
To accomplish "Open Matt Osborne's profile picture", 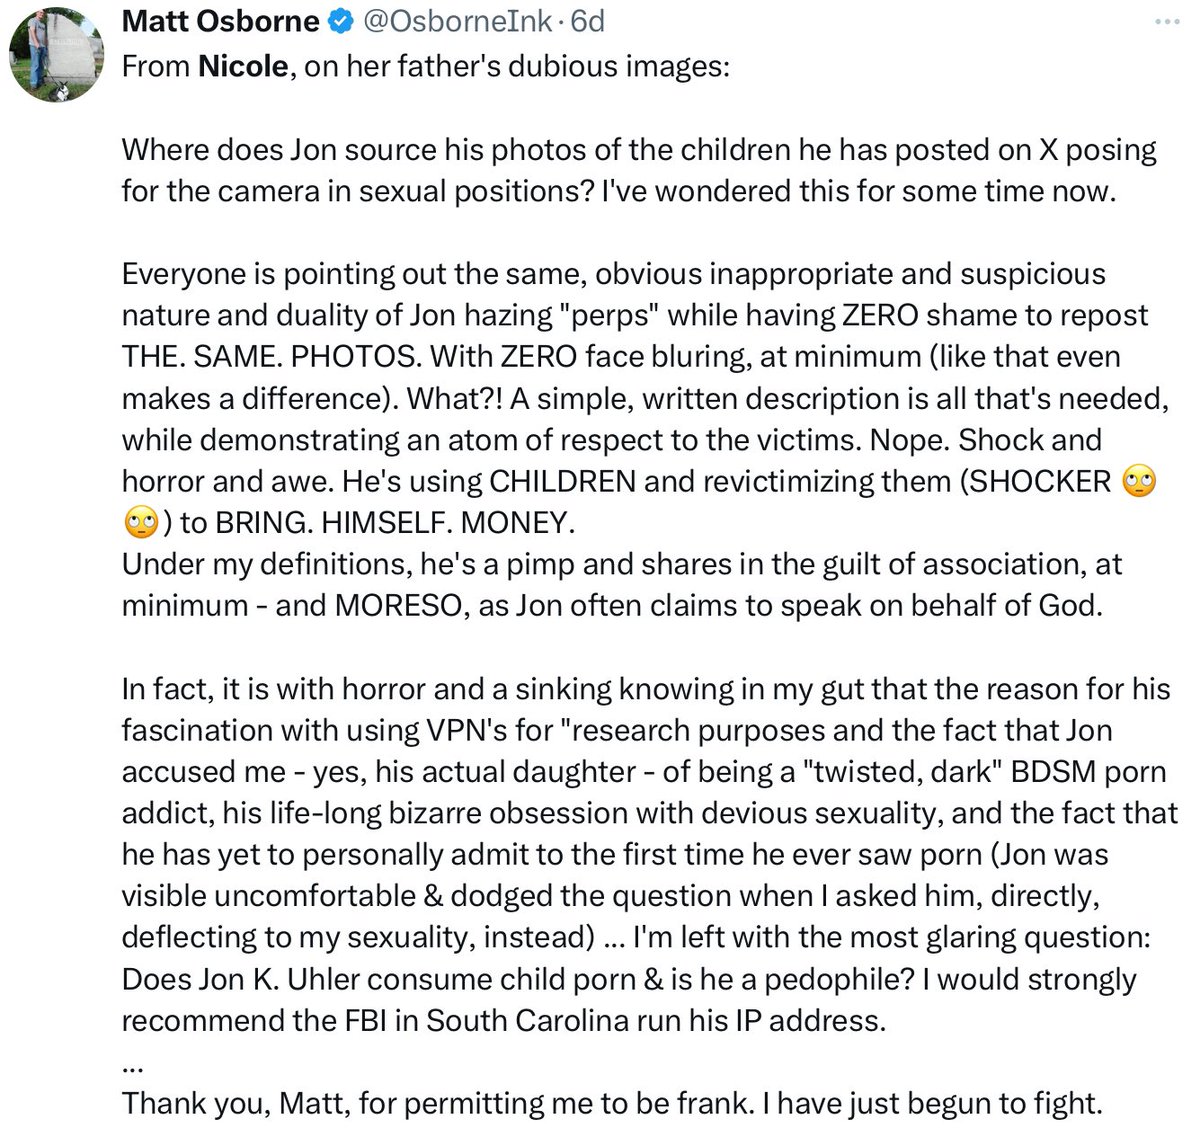I will point(56,55).
